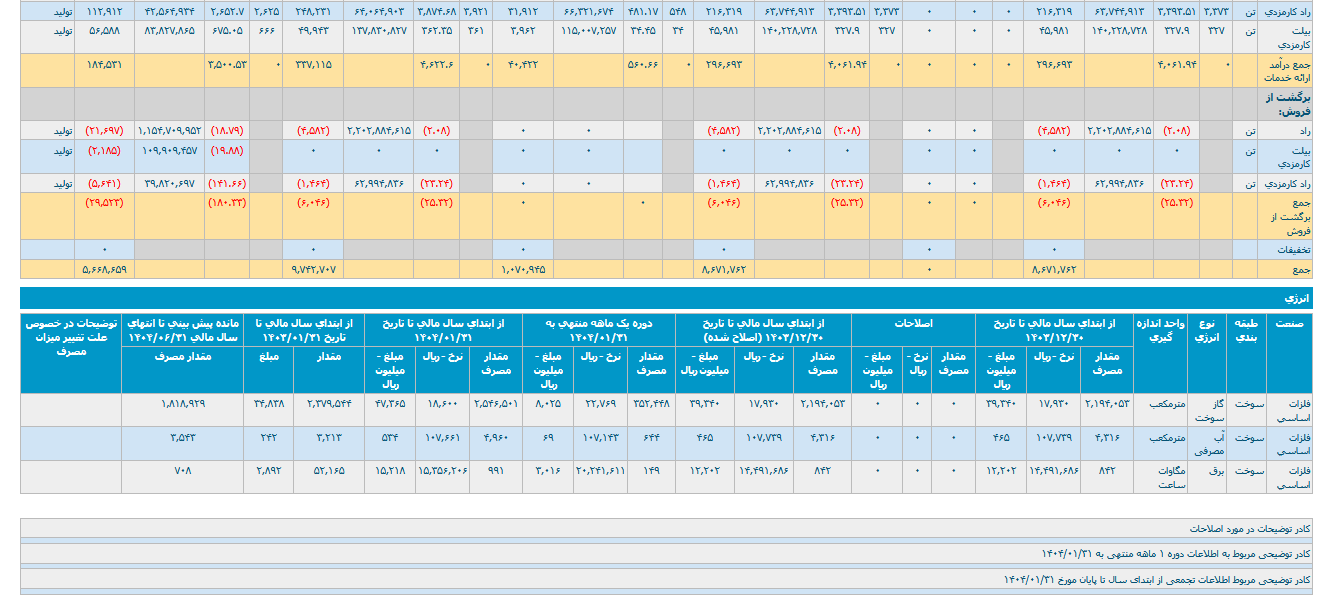Viewport: 1330px width, 613px height.
Task: Click the جمع درآمد ارائه خدمات row label
Action: [x=1284, y=69]
